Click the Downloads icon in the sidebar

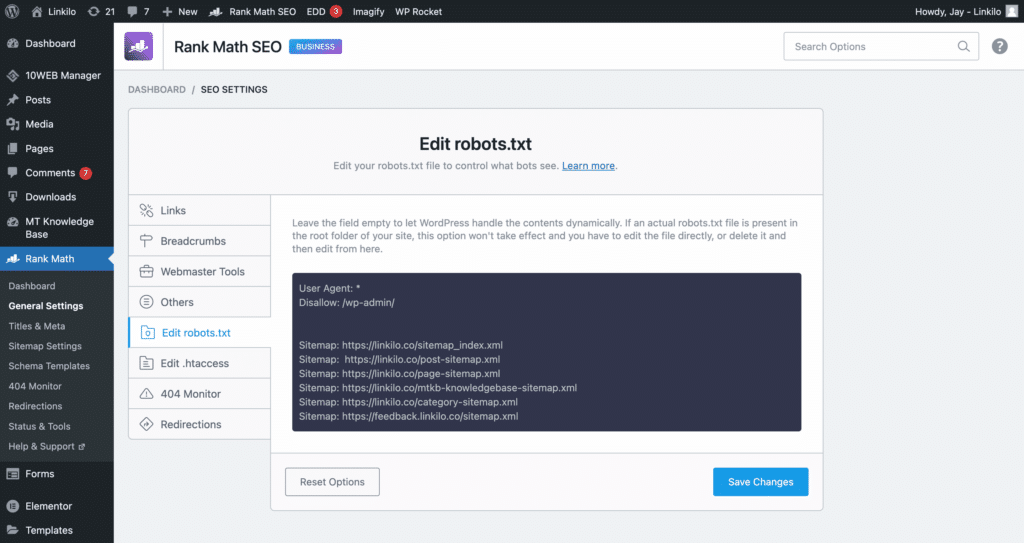12,197
